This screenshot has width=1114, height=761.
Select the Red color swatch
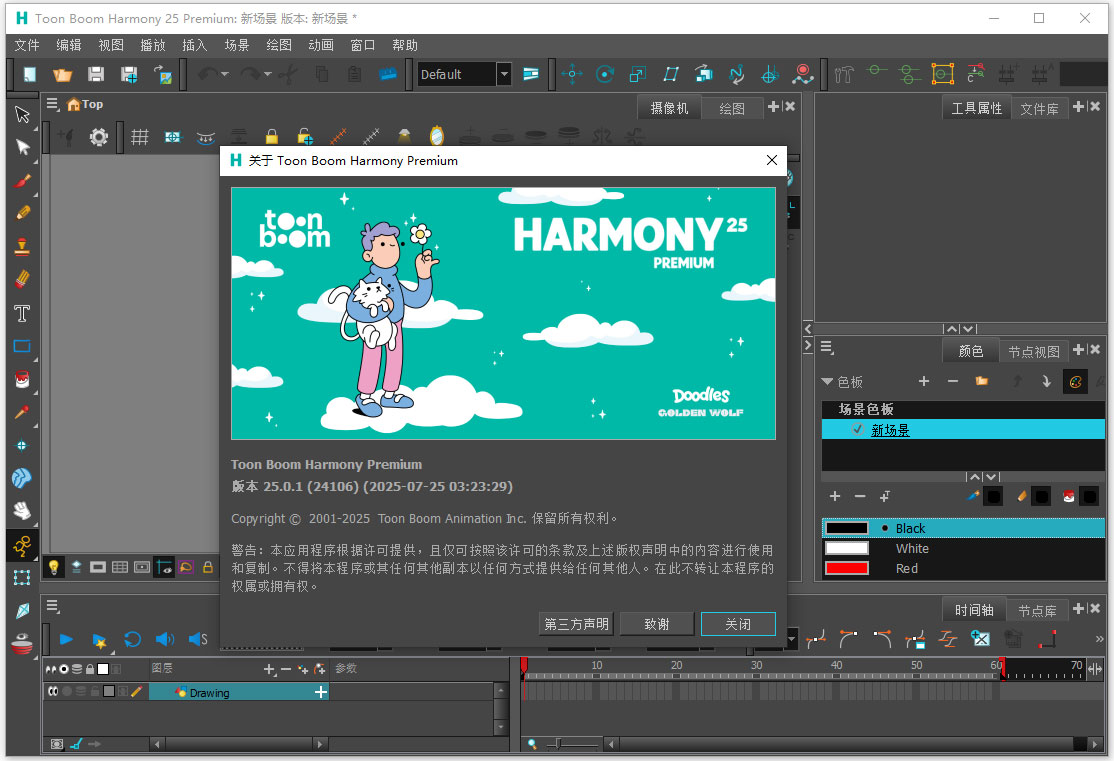[x=845, y=568]
